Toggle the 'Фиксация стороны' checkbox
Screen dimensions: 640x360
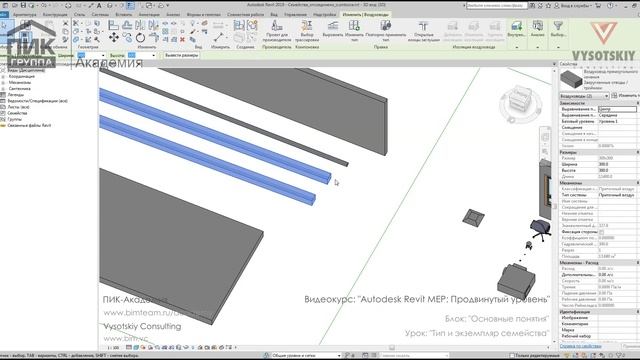[x=601, y=232]
